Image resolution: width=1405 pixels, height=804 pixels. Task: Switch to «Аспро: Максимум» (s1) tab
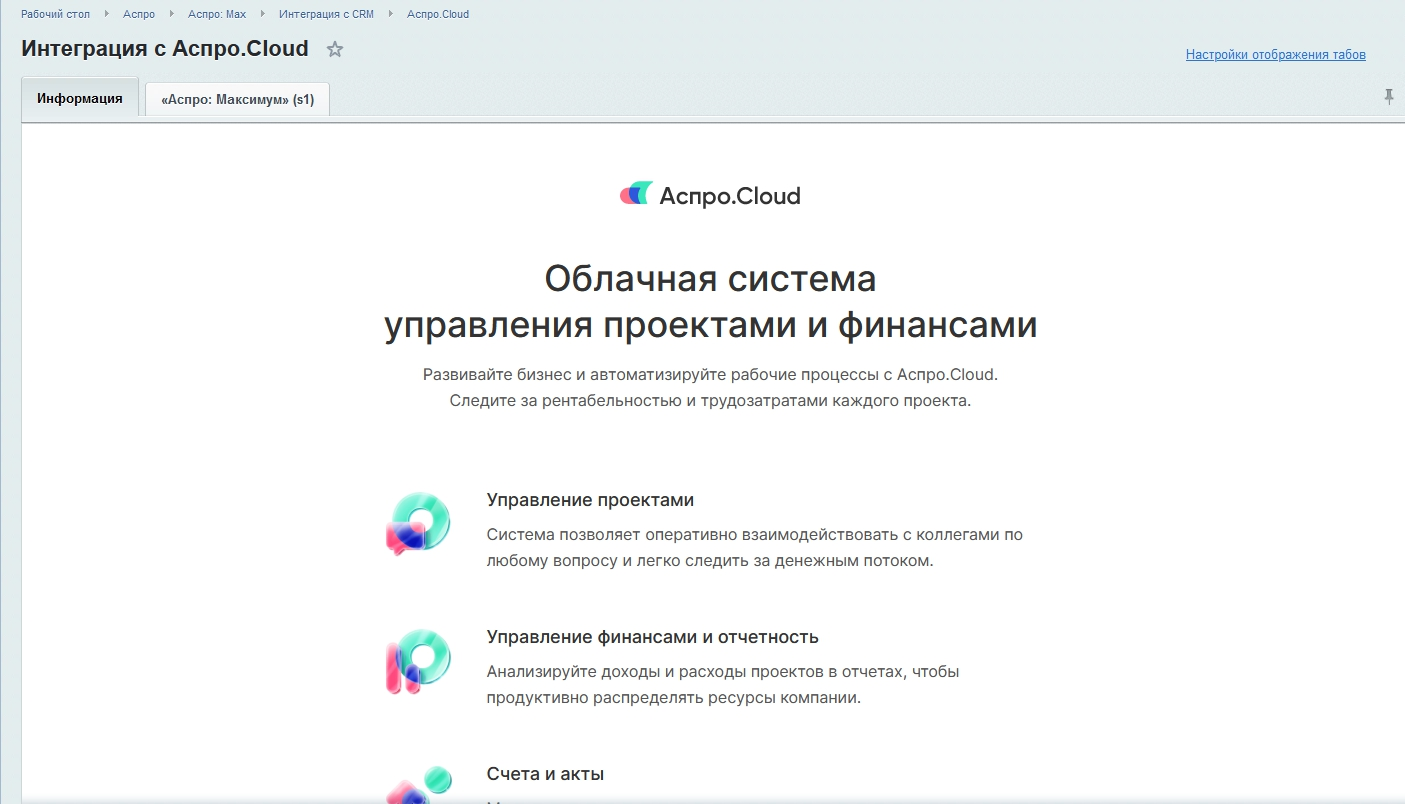[237, 100]
